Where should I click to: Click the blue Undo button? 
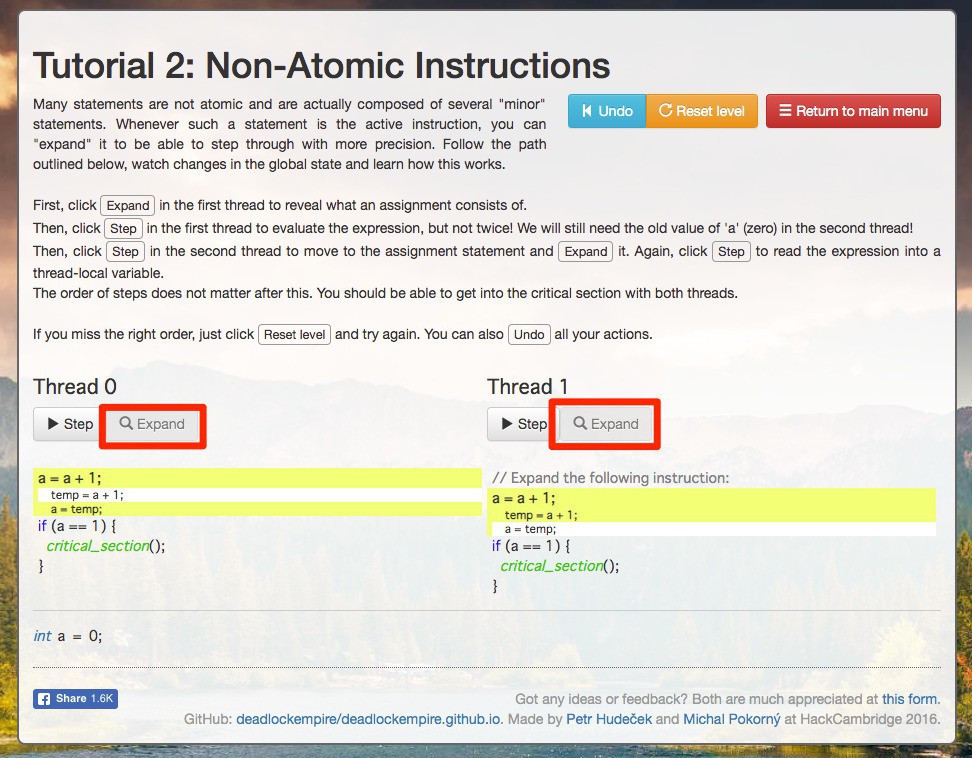click(607, 111)
